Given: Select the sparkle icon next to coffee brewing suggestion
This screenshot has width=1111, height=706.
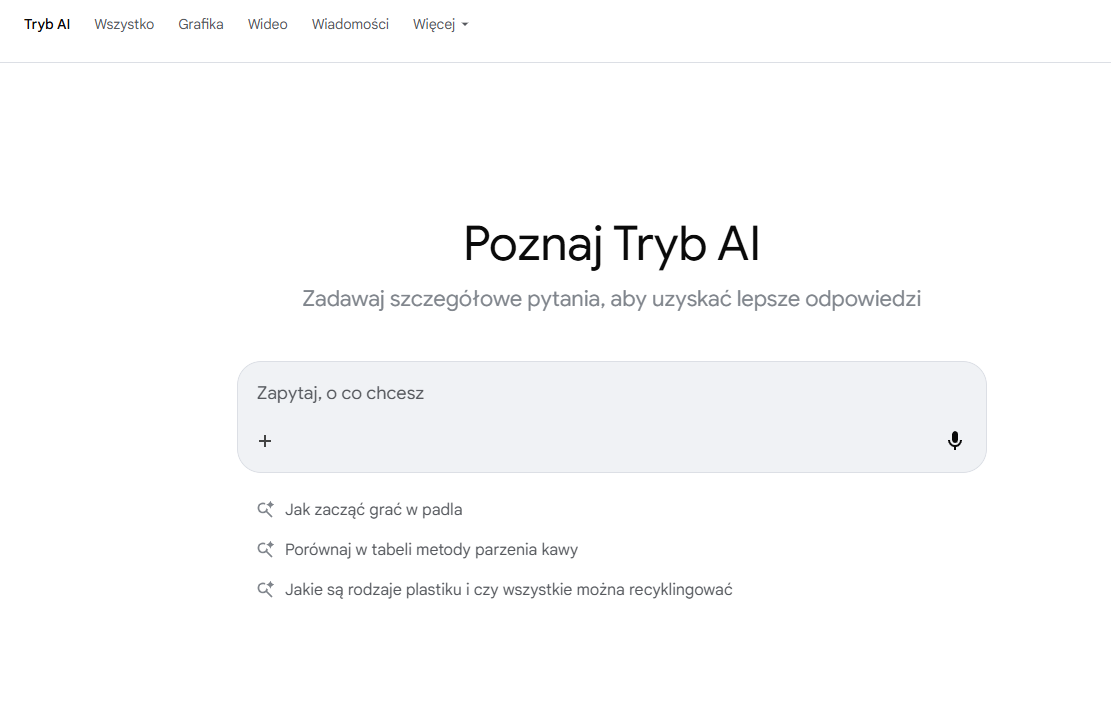Looking at the screenshot, I should point(265,549).
